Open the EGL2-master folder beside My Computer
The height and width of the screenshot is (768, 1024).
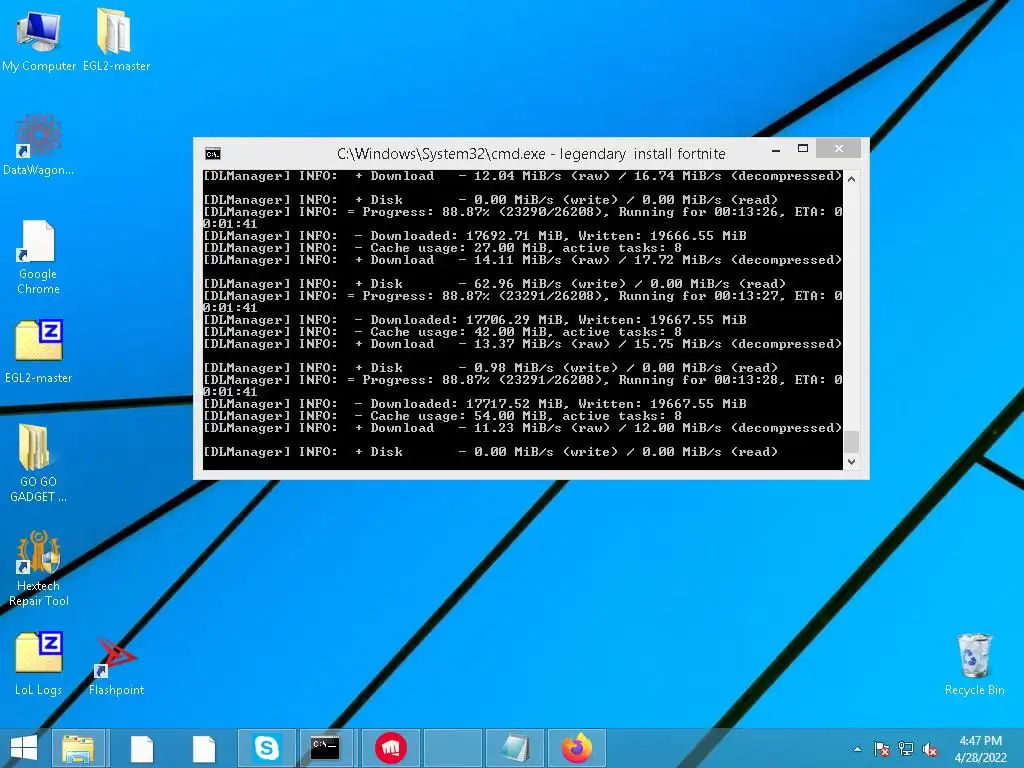116,39
